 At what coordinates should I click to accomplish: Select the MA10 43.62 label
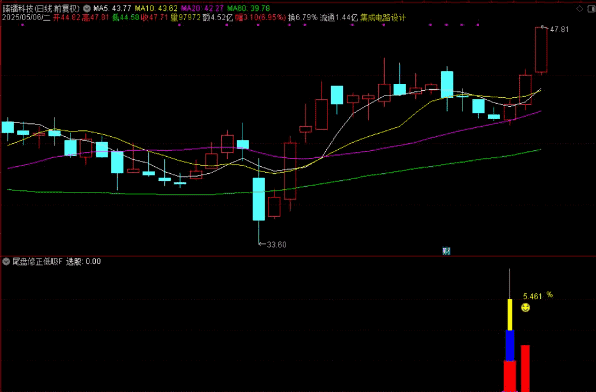(156, 8)
